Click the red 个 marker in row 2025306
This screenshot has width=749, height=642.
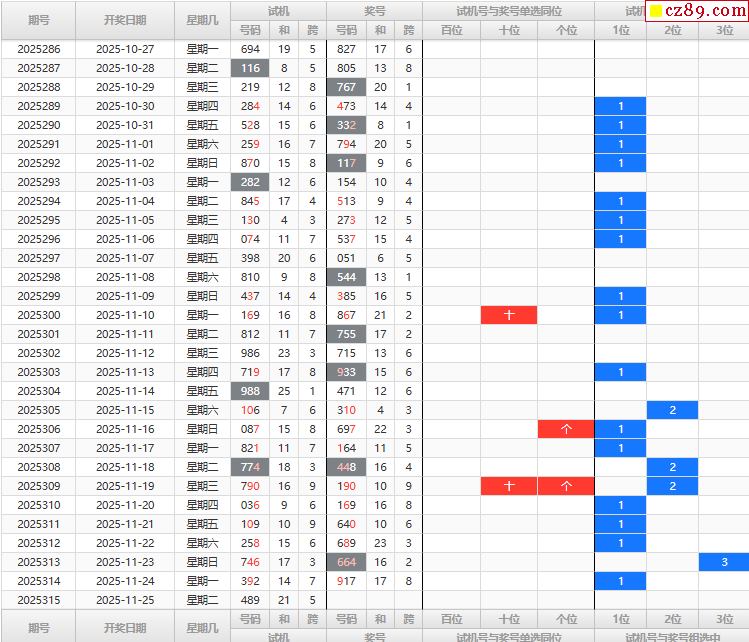pos(565,429)
